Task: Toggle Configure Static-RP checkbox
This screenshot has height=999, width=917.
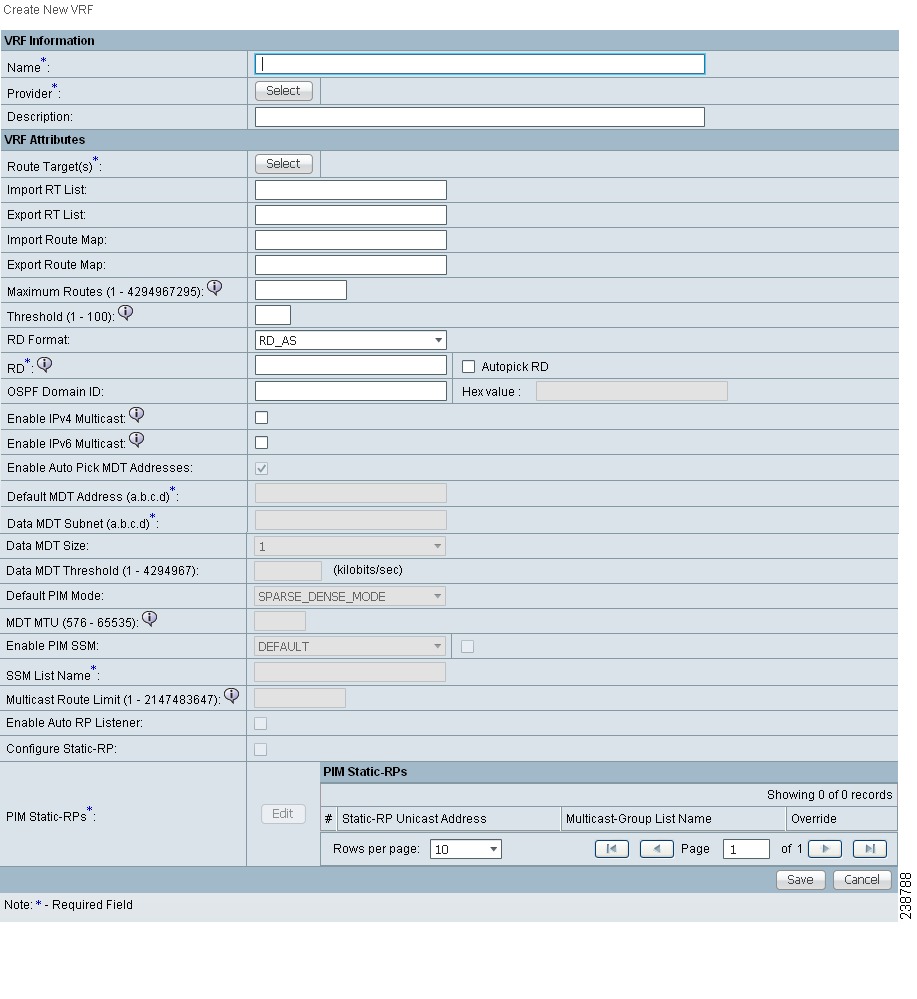Action: pos(261,749)
